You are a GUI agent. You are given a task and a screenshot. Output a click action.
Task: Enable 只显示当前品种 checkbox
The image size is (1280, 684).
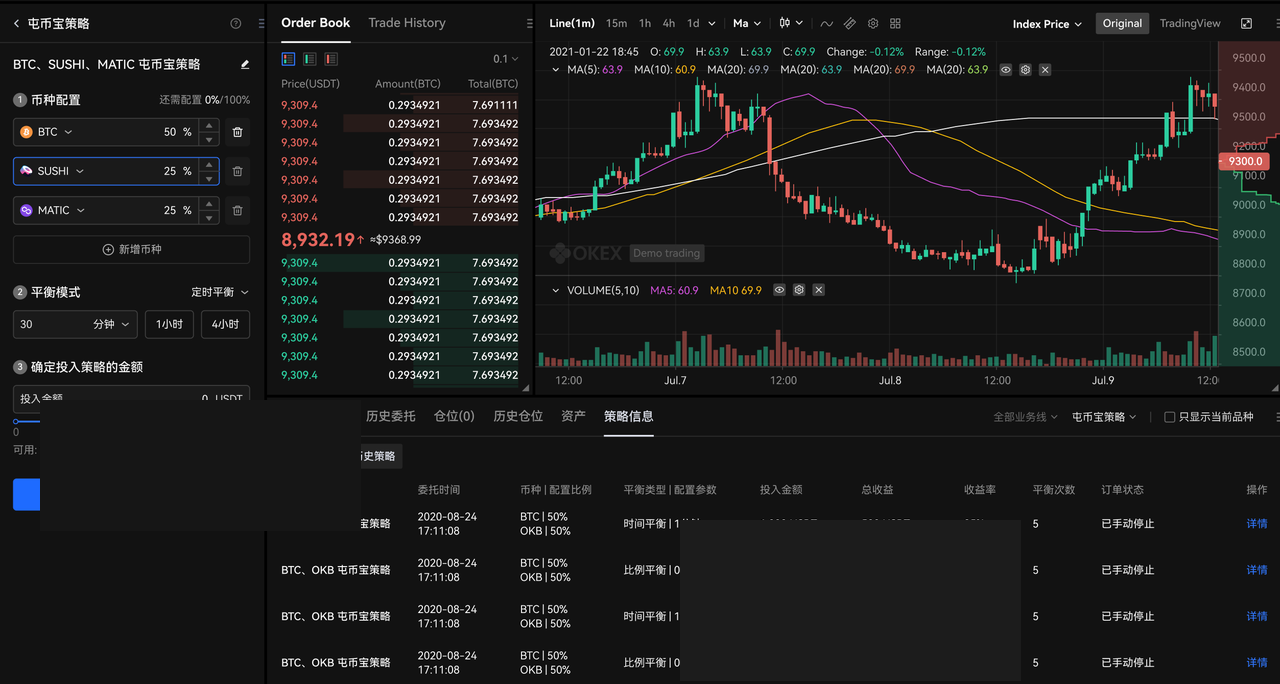1170,417
